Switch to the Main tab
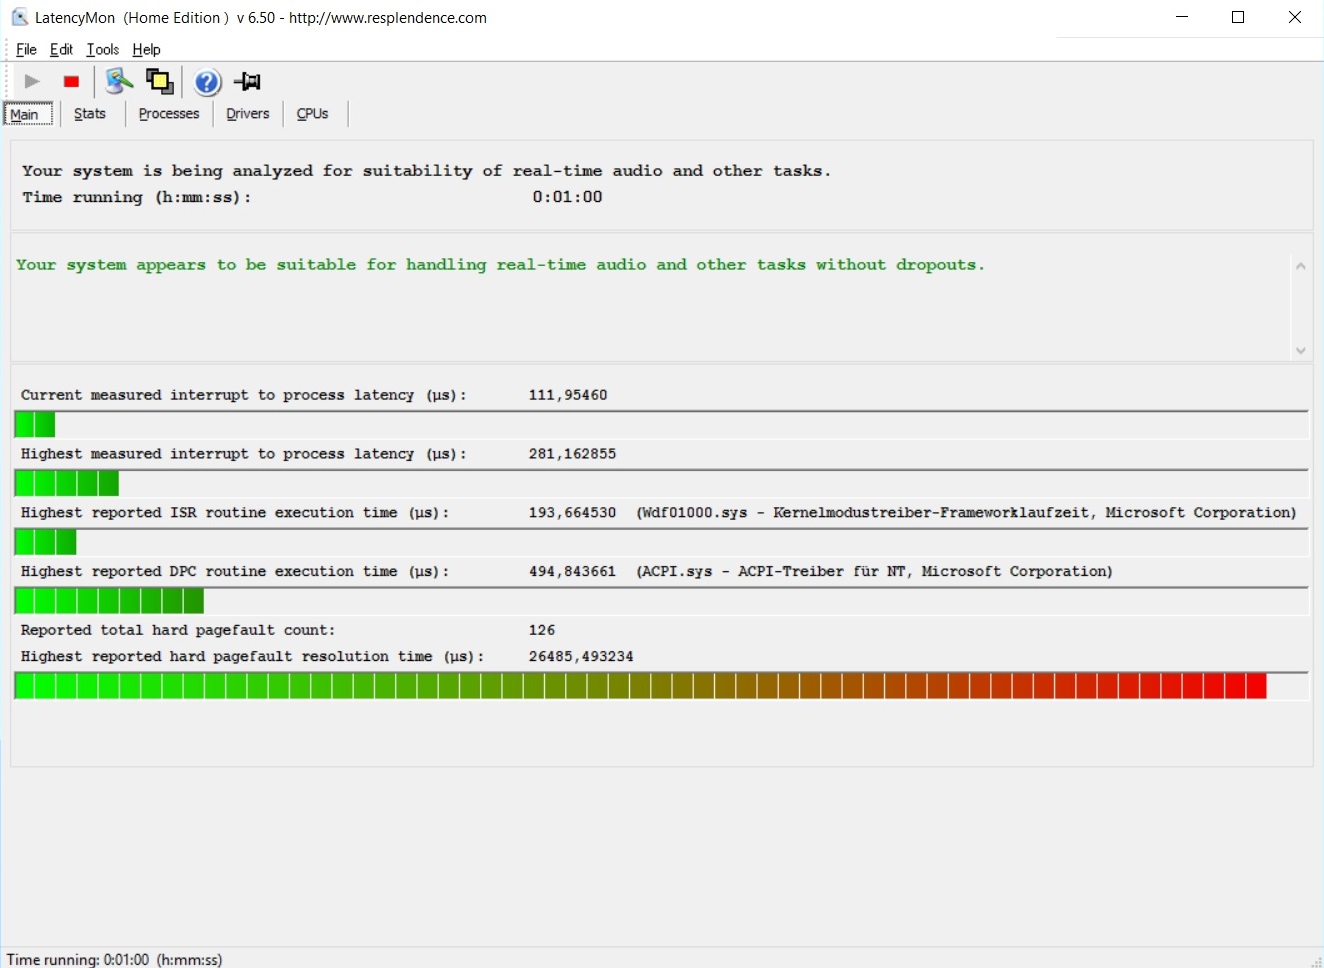This screenshot has width=1324, height=968. [26, 114]
